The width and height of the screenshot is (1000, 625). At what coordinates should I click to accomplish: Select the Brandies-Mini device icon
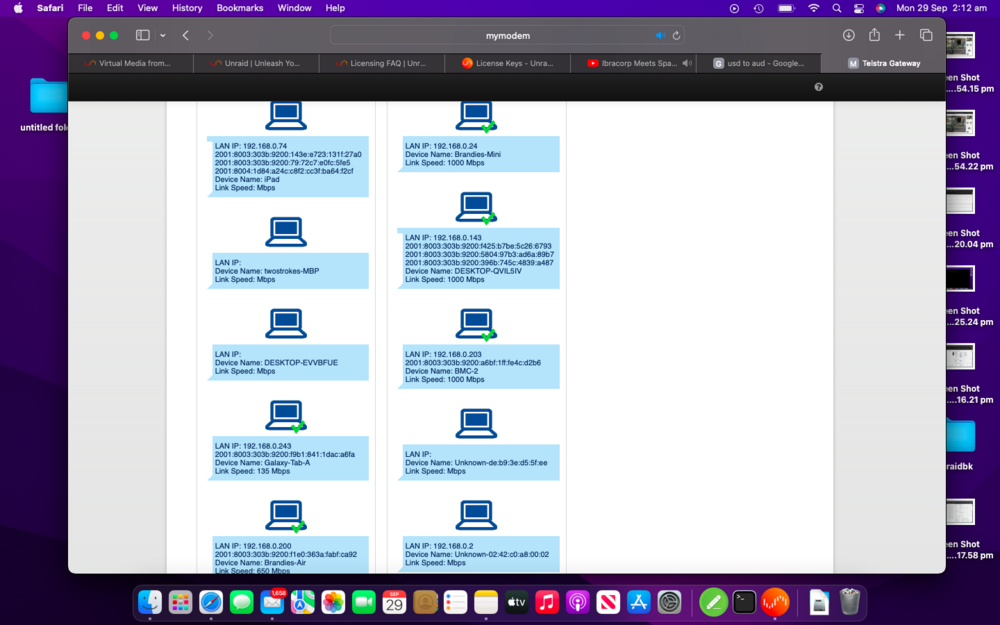[476, 117]
